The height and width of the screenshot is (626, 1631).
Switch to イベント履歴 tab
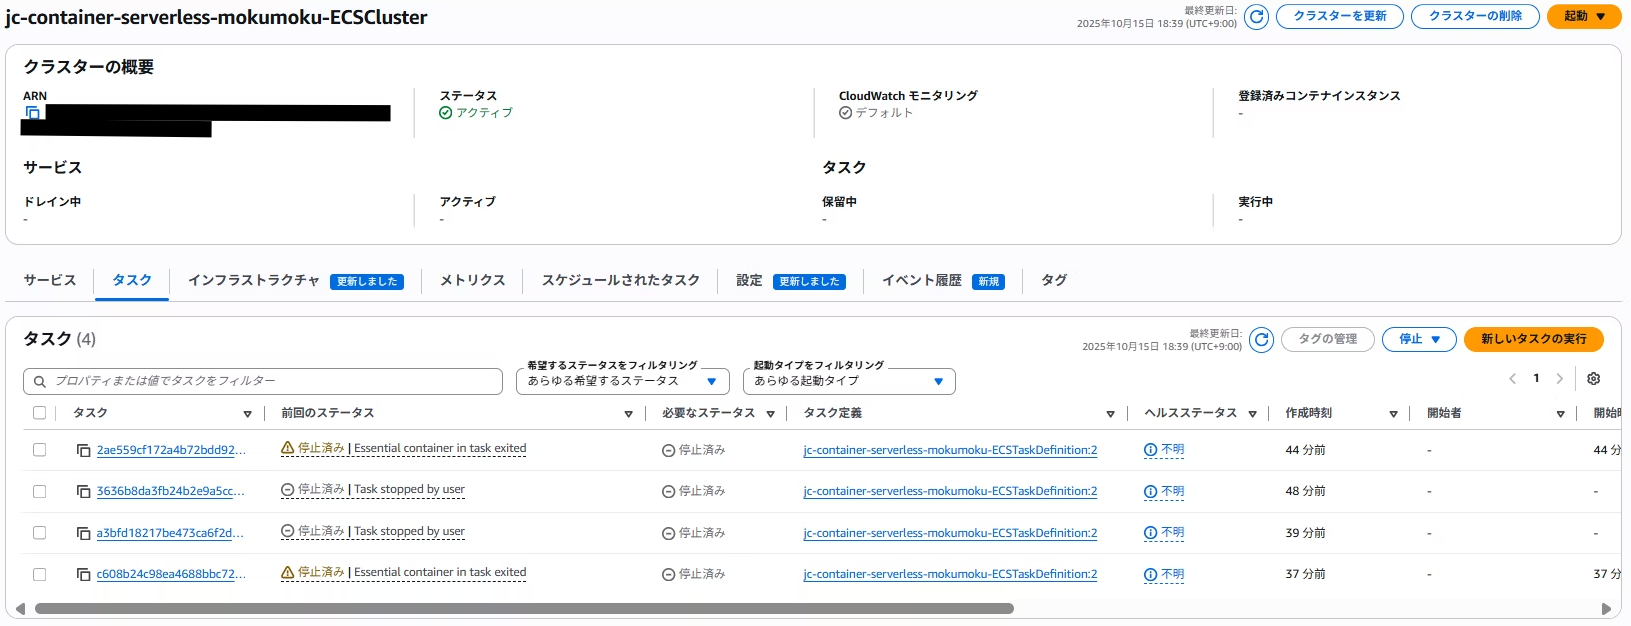[x=921, y=280]
